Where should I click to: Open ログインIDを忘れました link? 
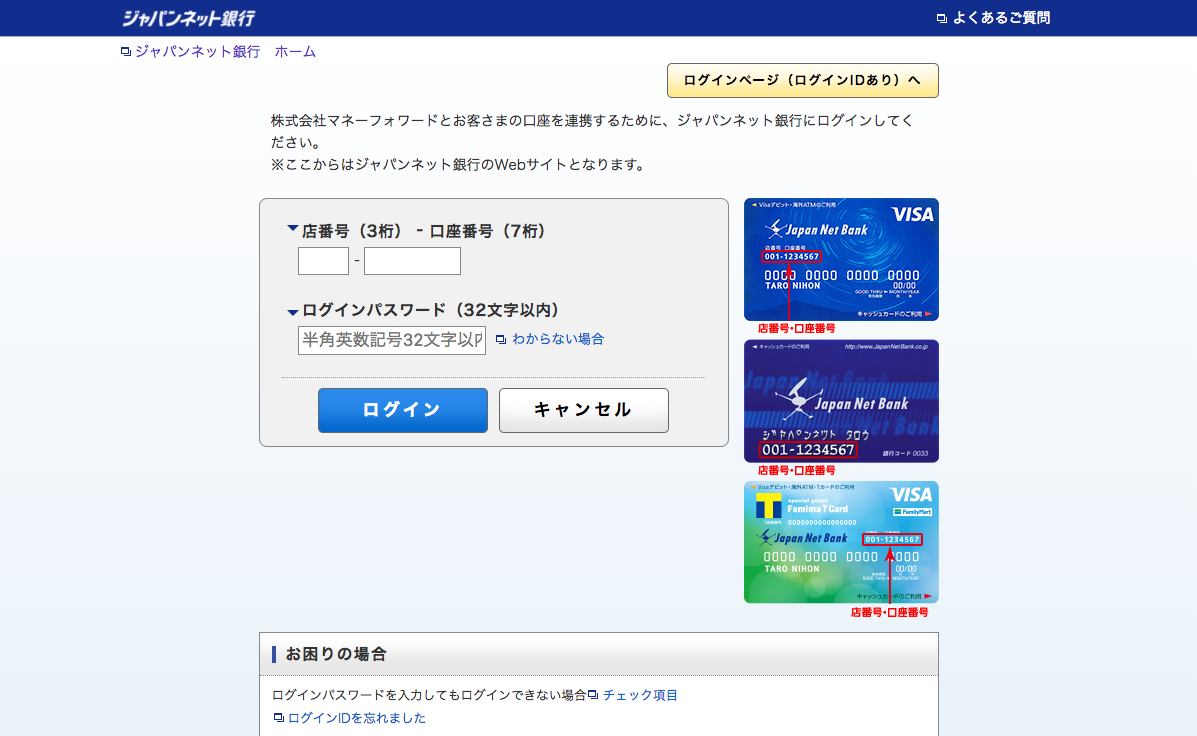tap(357, 718)
